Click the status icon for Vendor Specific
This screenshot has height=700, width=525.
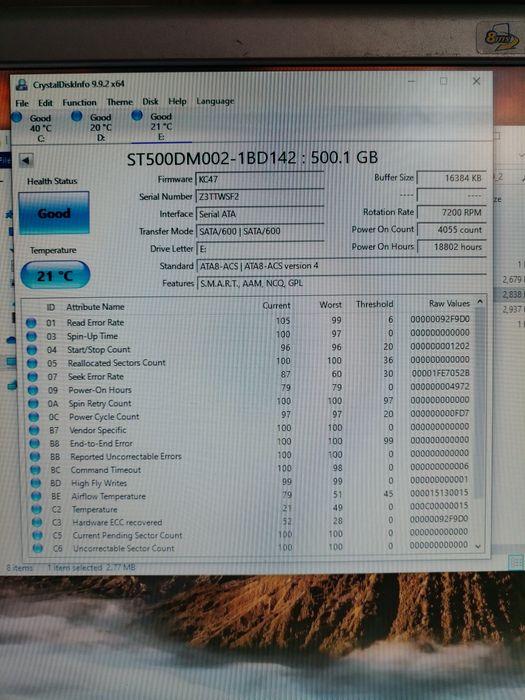point(35,430)
